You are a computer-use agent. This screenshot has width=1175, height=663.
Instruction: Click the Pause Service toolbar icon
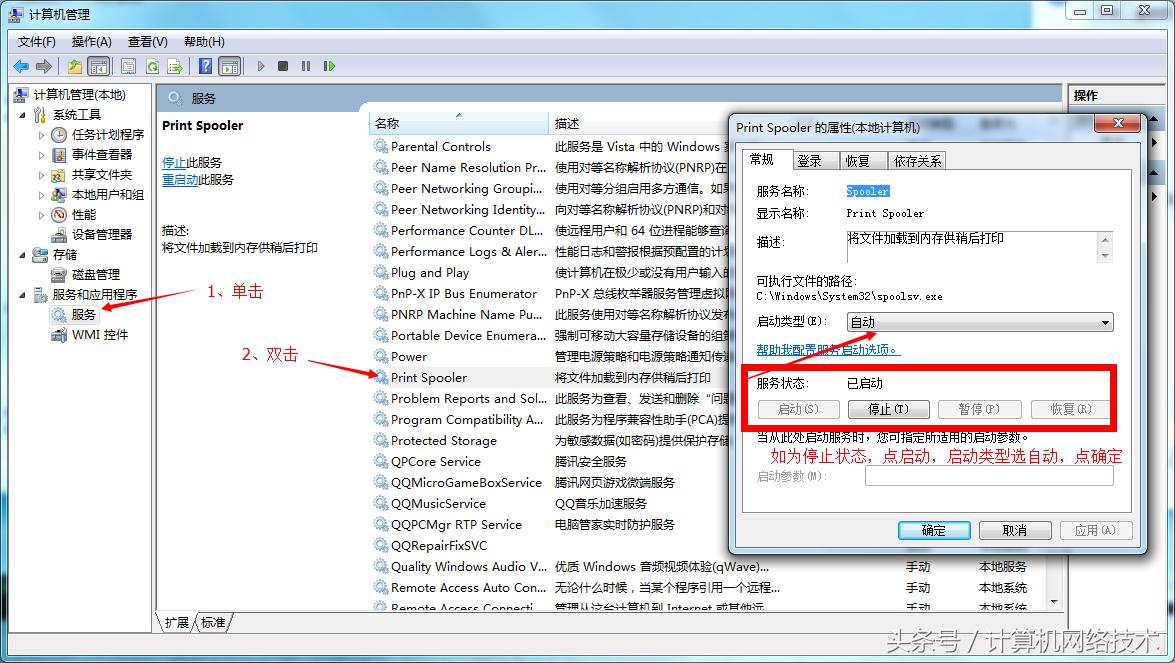pos(304,65)
